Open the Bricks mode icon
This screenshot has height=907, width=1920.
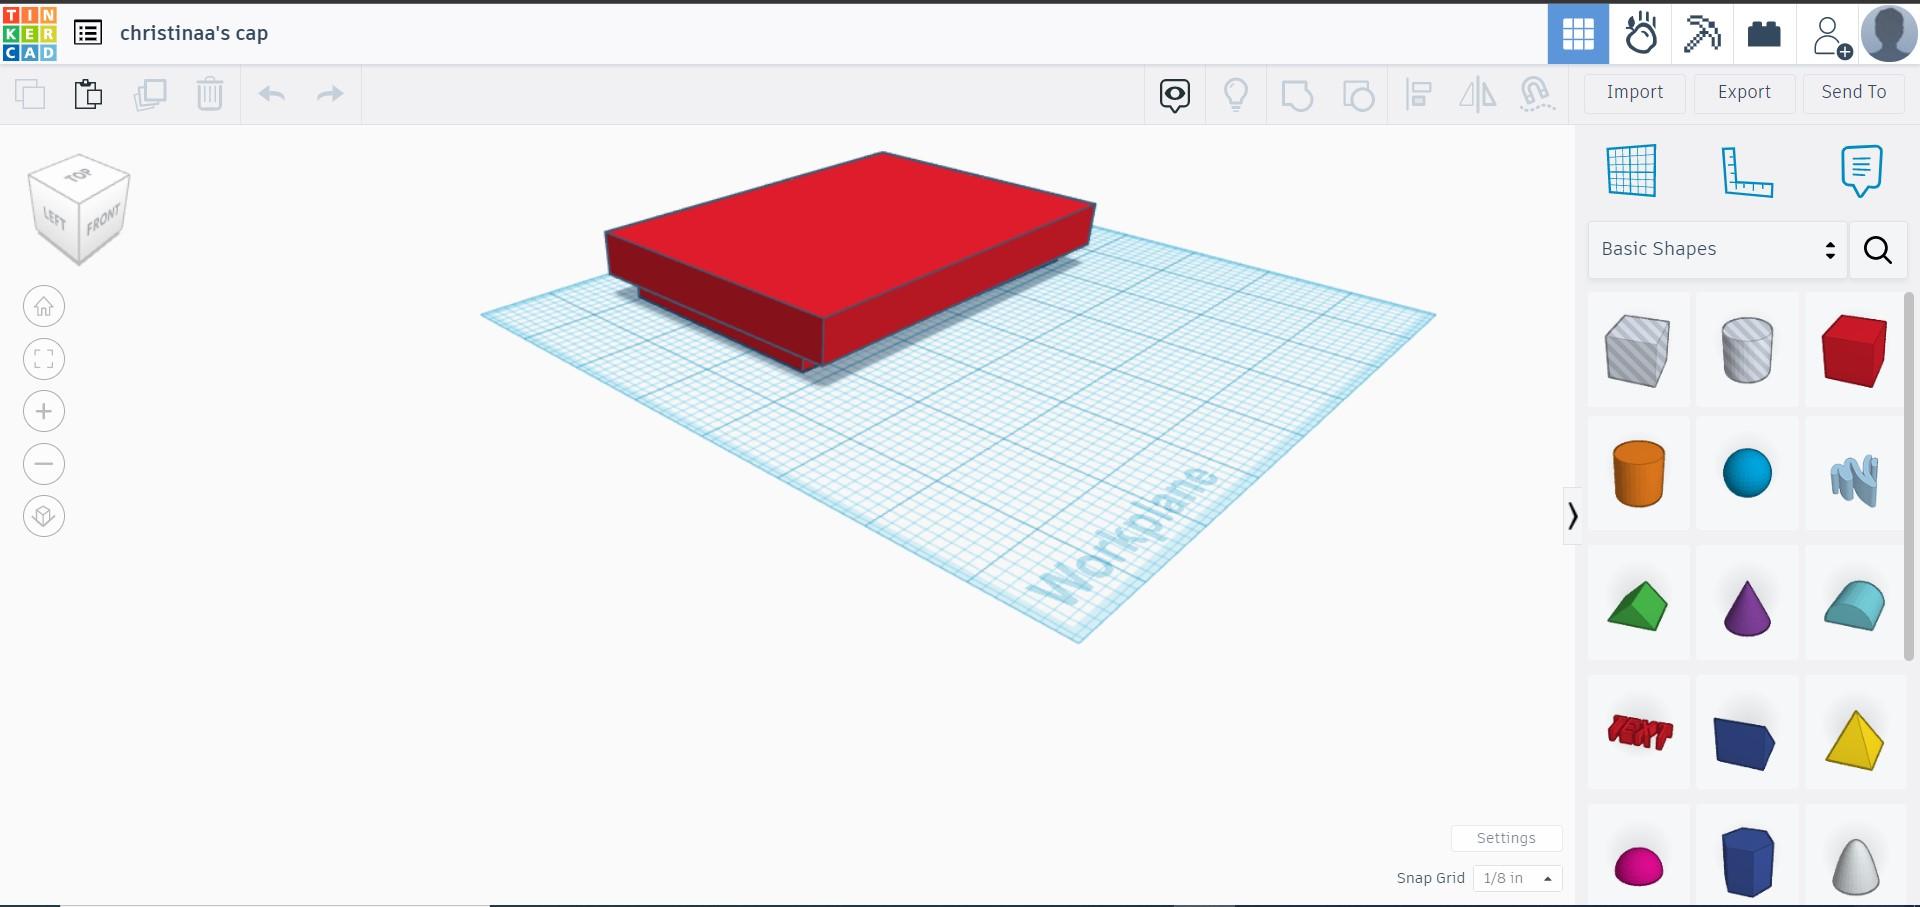tap(1764, 33)
